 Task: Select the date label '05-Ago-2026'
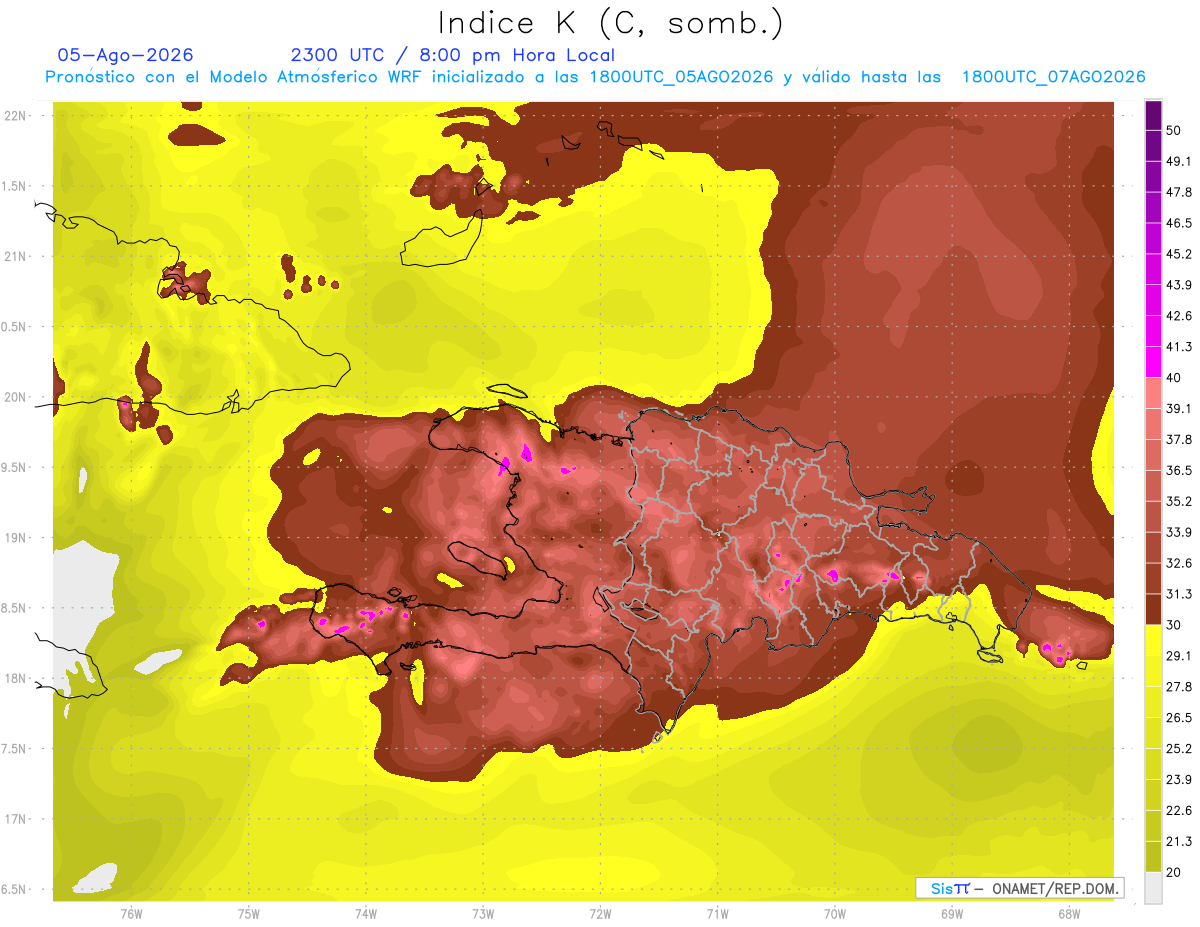tap(126, 55)
